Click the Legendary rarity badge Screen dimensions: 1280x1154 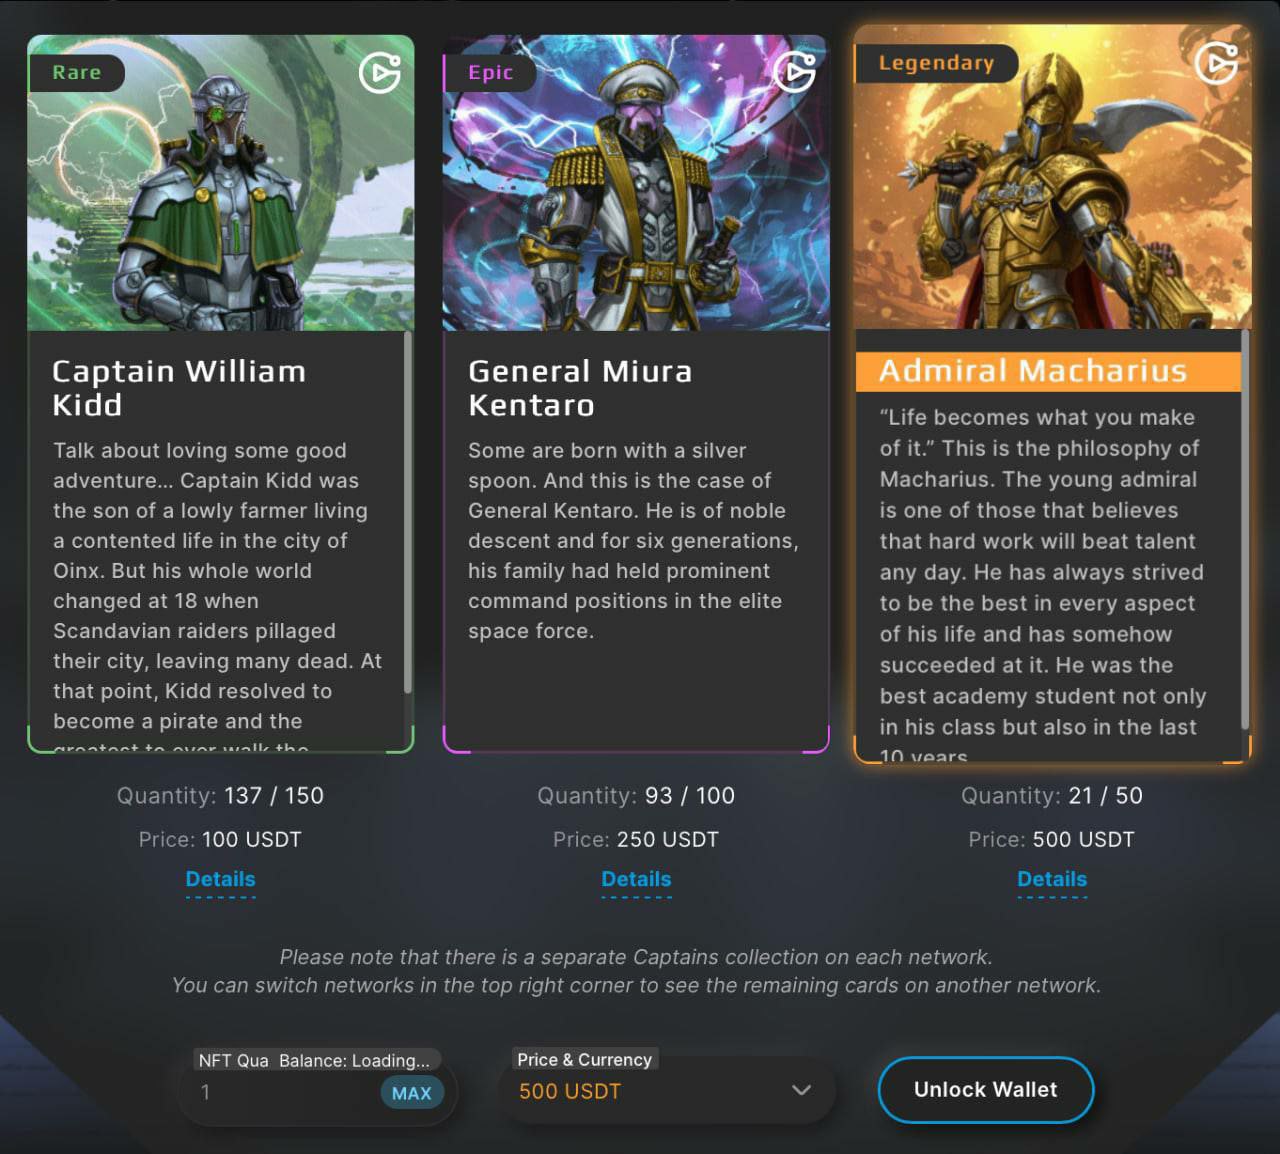coord(937,63)
